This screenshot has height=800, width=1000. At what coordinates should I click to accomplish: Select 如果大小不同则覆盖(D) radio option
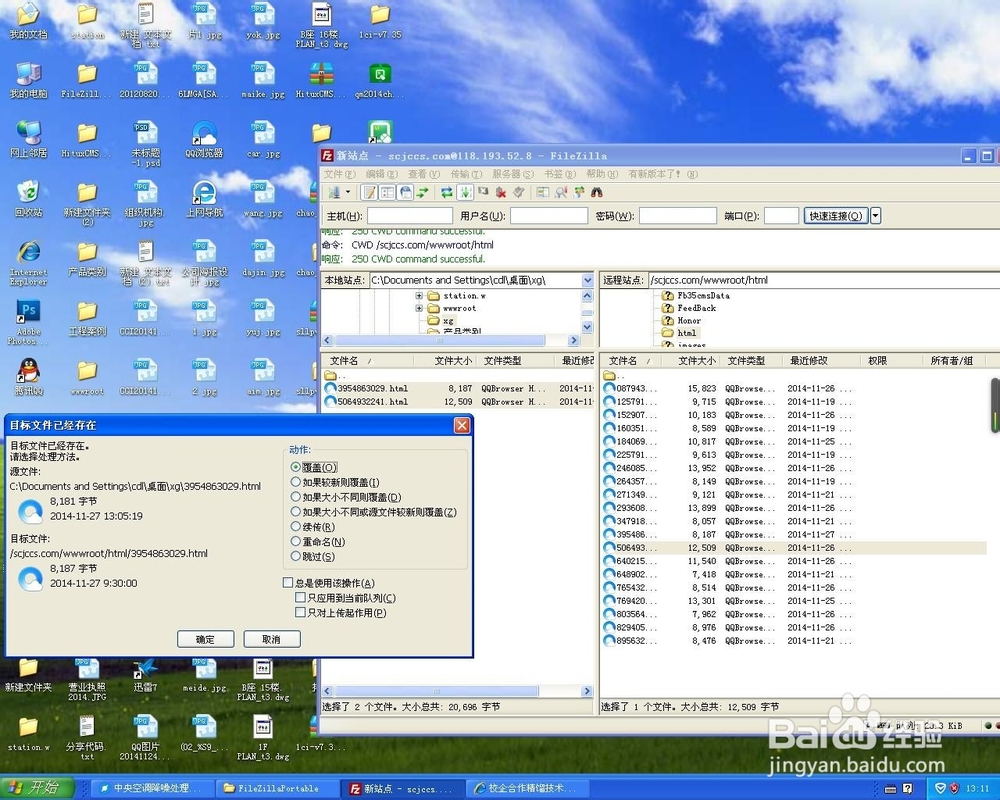point(295,496)
